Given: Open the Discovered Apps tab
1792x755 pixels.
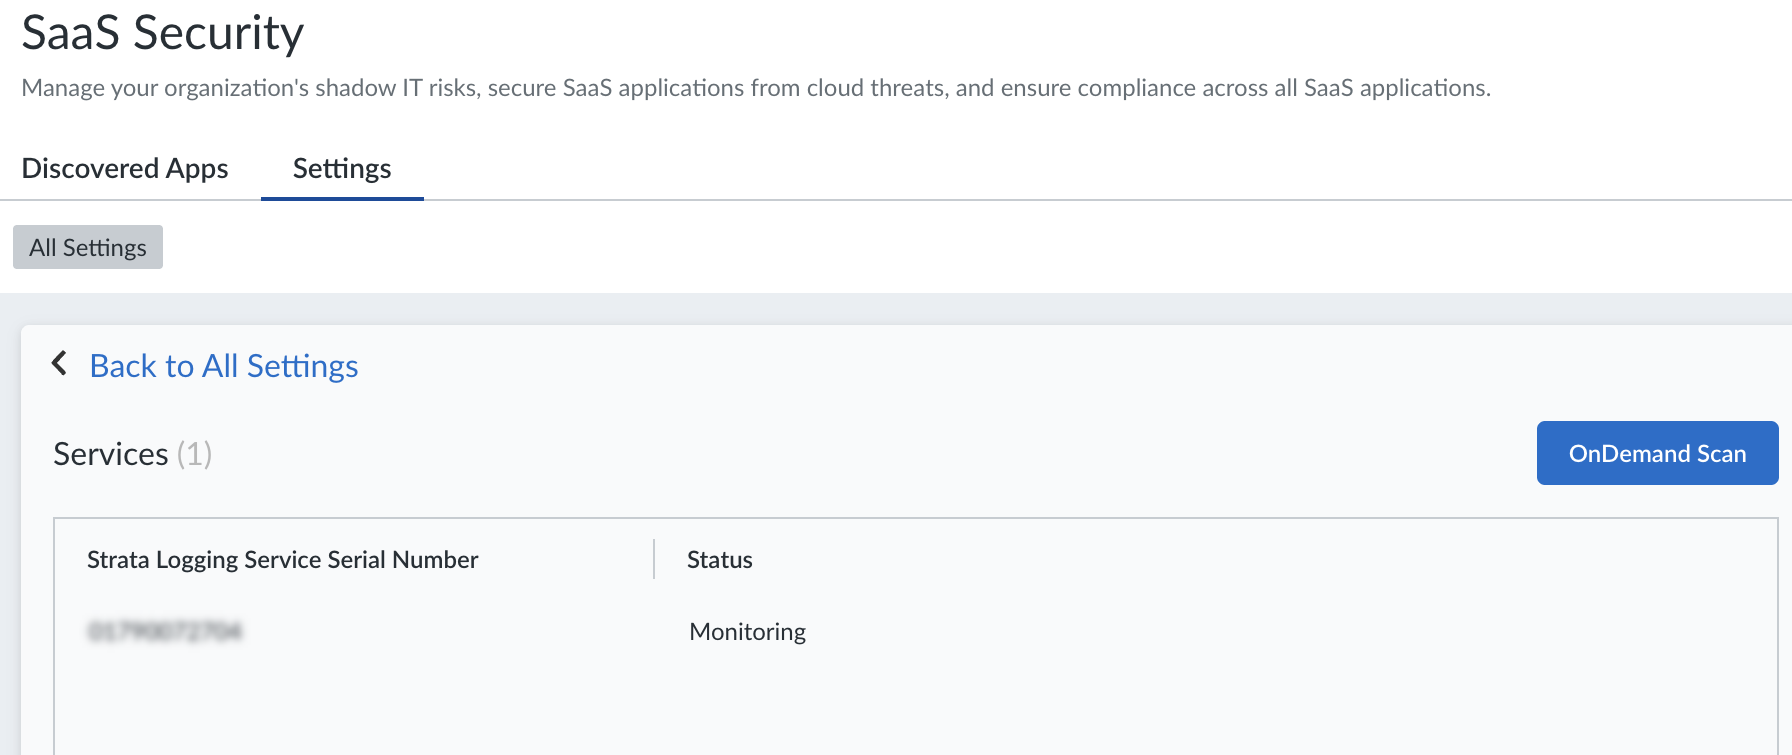Looking at the screenshot, I should click(x=125, y=168).
